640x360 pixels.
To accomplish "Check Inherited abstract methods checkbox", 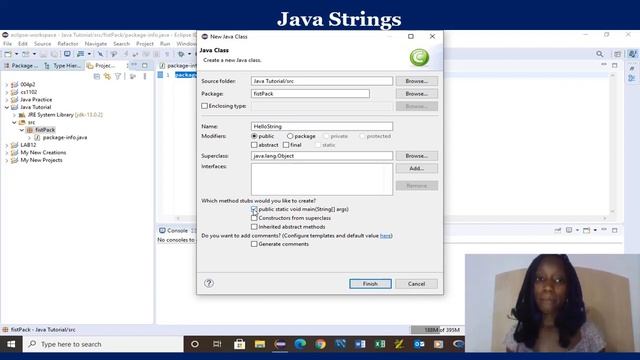I will pyautogui.click(x=254, y=227).
